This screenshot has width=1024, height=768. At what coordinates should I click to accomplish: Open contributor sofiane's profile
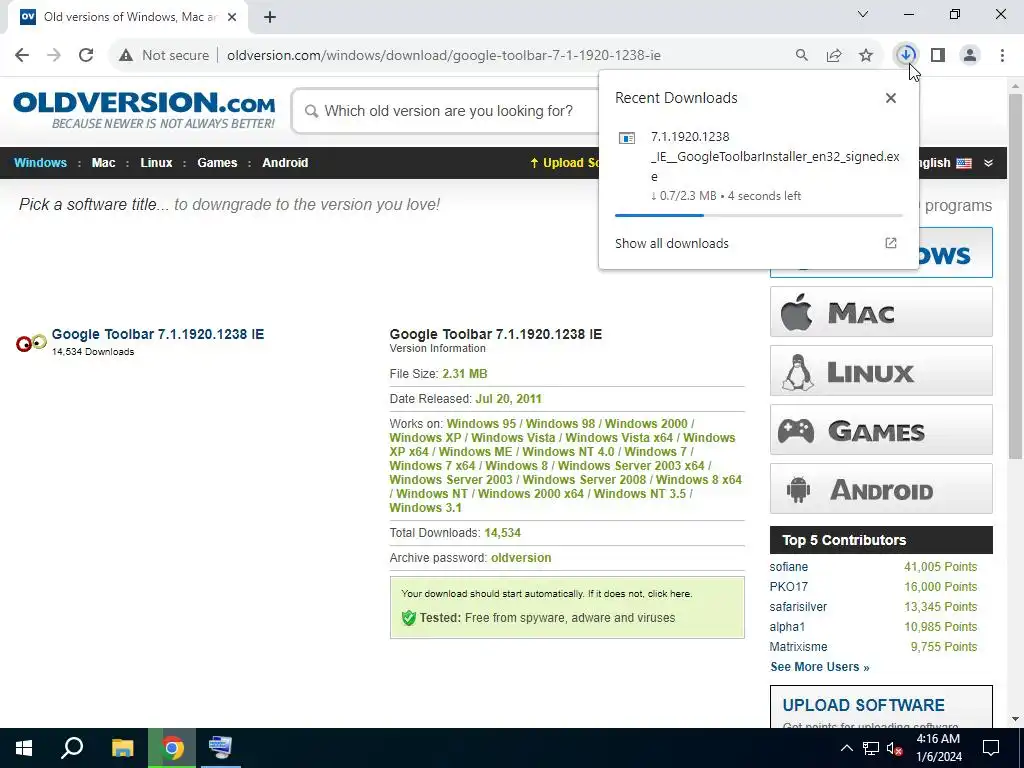789,567
